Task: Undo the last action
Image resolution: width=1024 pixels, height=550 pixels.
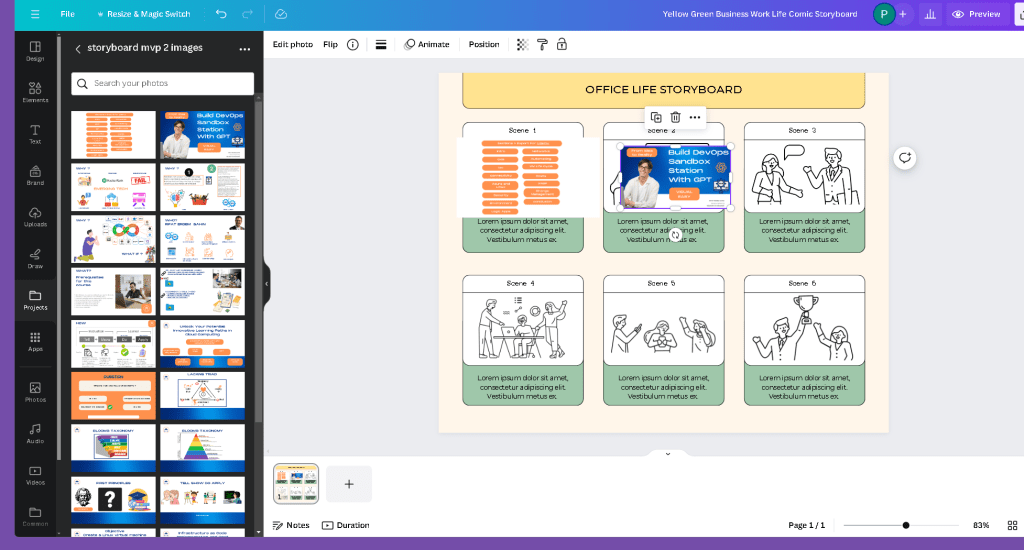Action: [x=221, y=14]
